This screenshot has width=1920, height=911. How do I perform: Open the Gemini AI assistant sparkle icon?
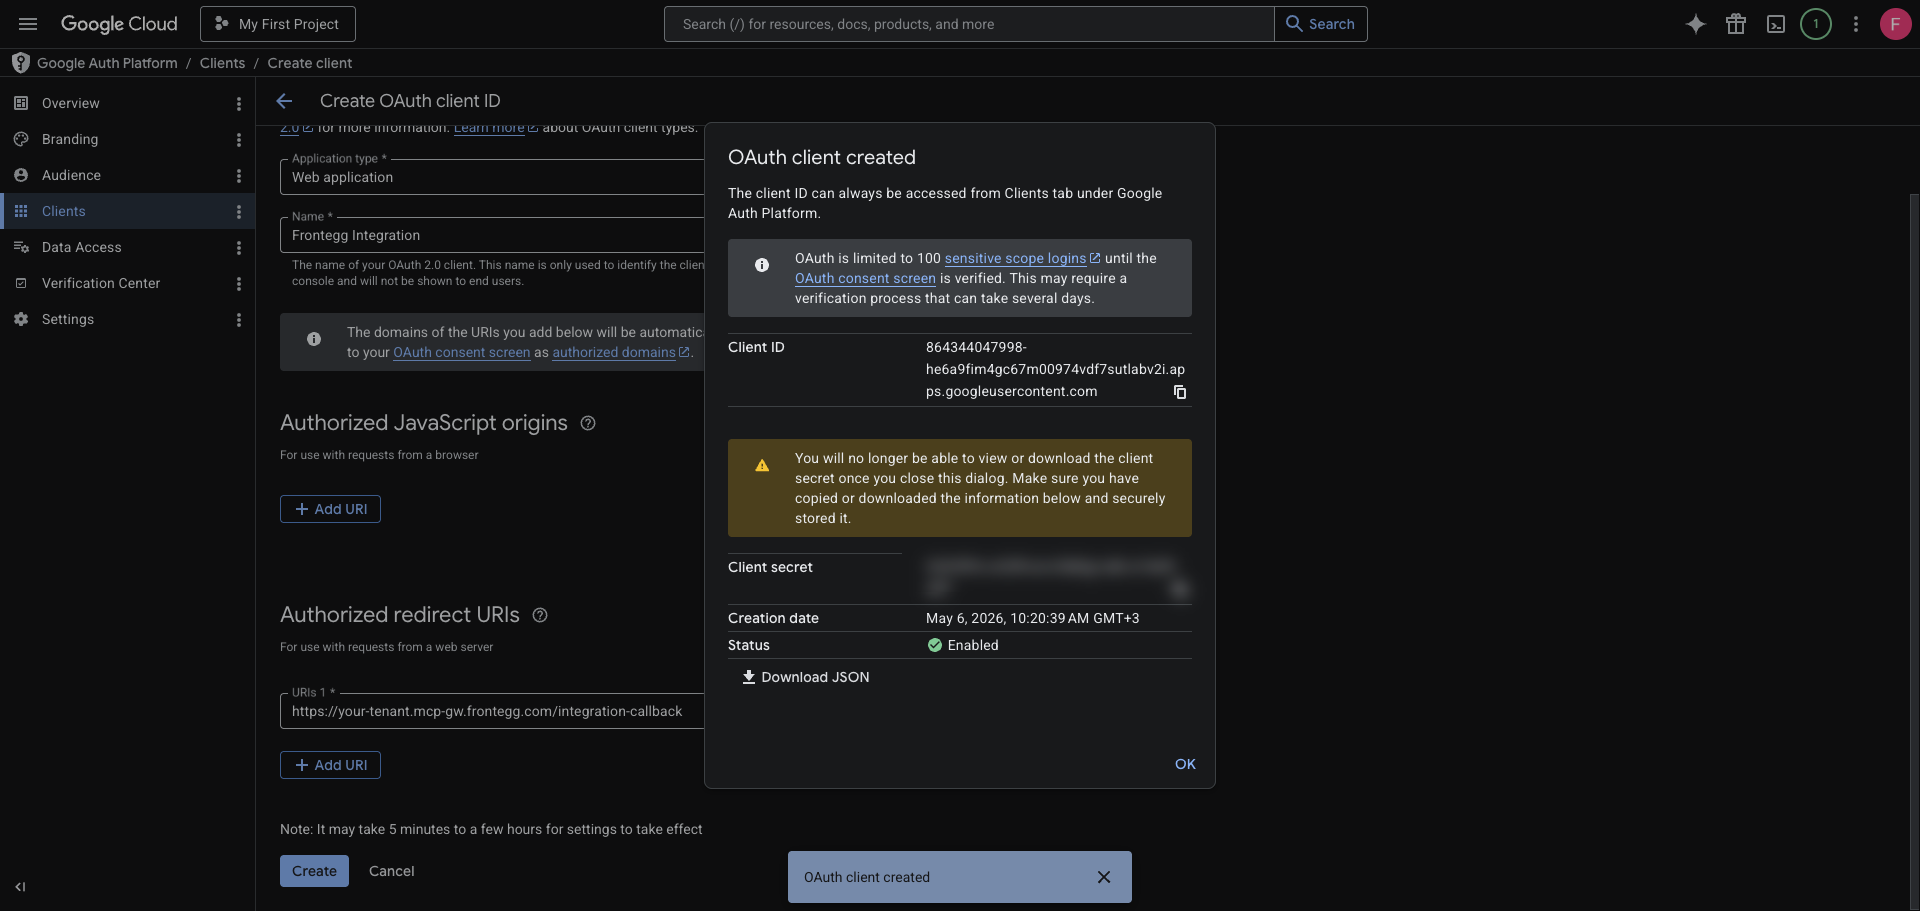click(1695, 24)
